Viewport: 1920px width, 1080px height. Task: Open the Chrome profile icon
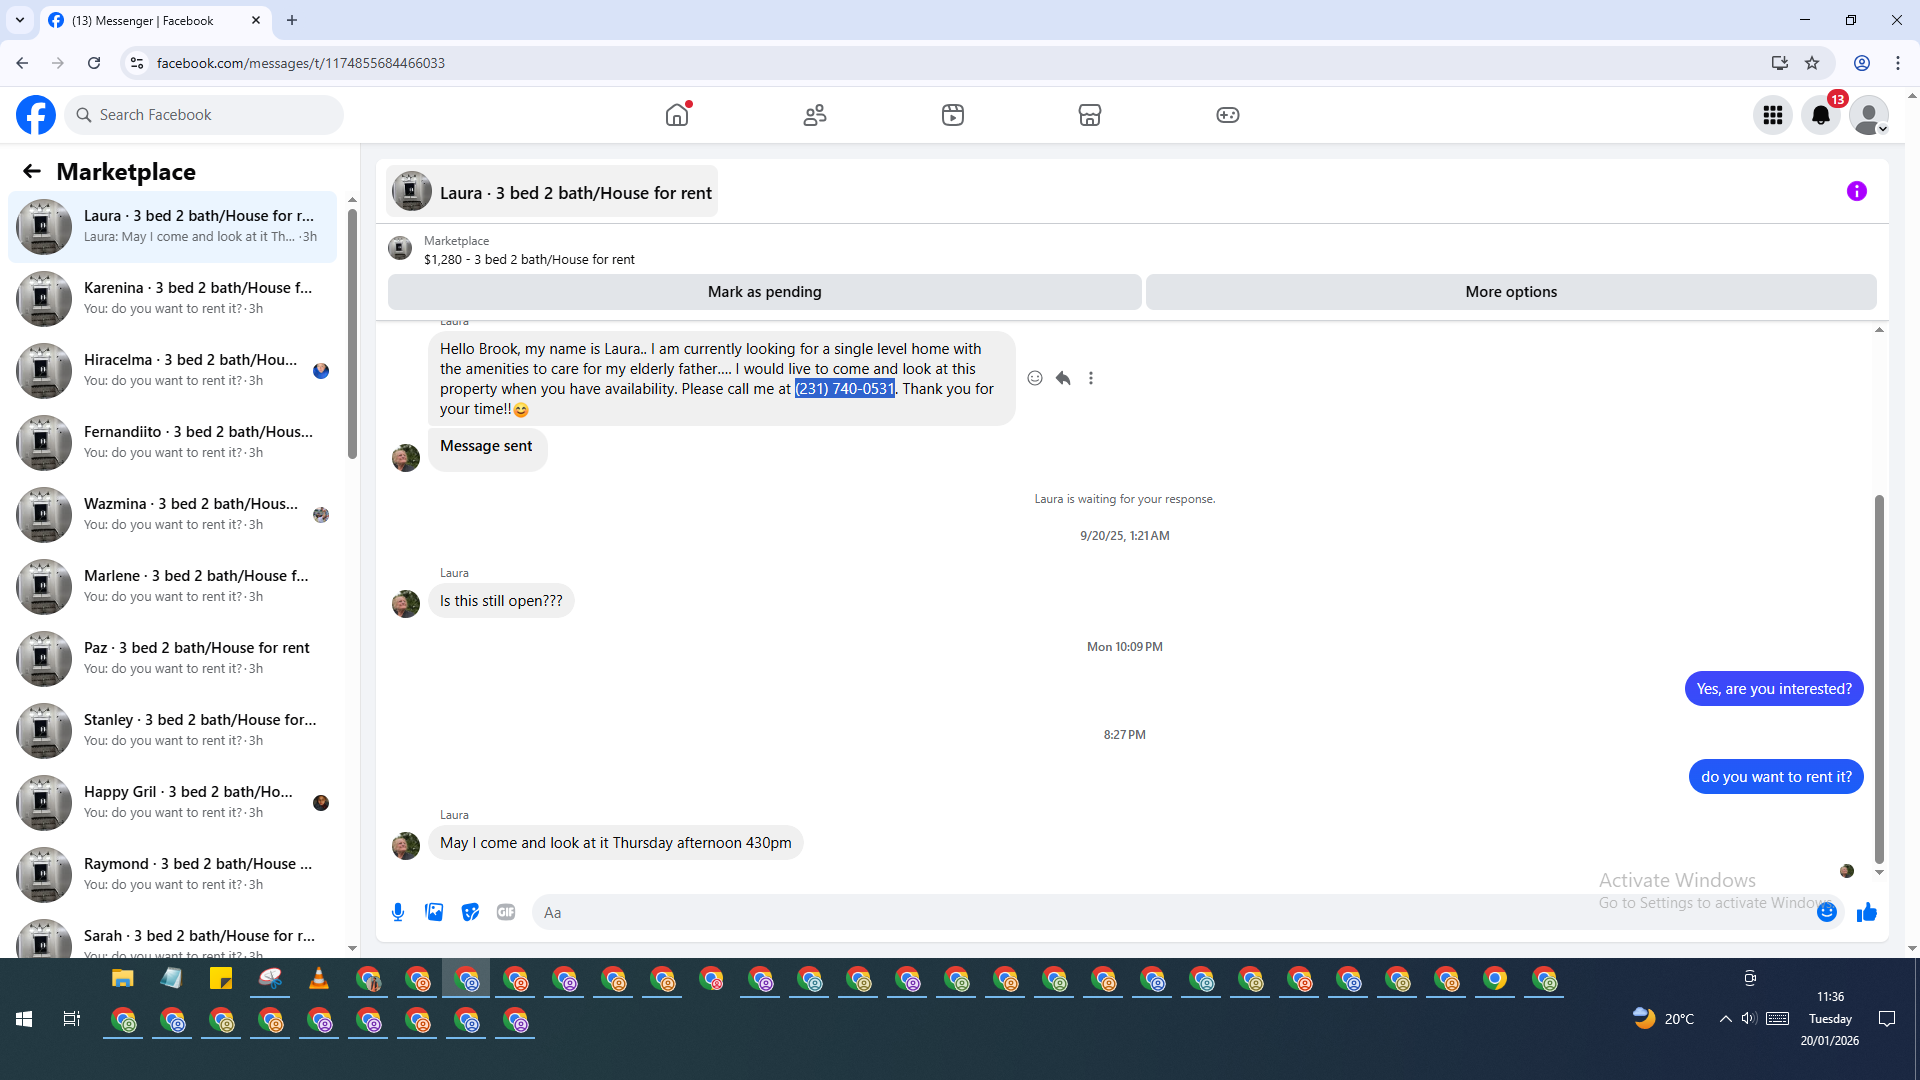pyautogui.click(x=1862, y=63)
